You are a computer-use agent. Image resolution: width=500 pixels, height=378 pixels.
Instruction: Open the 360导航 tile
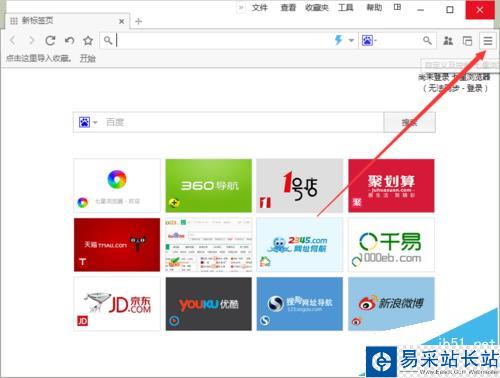(x=209, y=186)
